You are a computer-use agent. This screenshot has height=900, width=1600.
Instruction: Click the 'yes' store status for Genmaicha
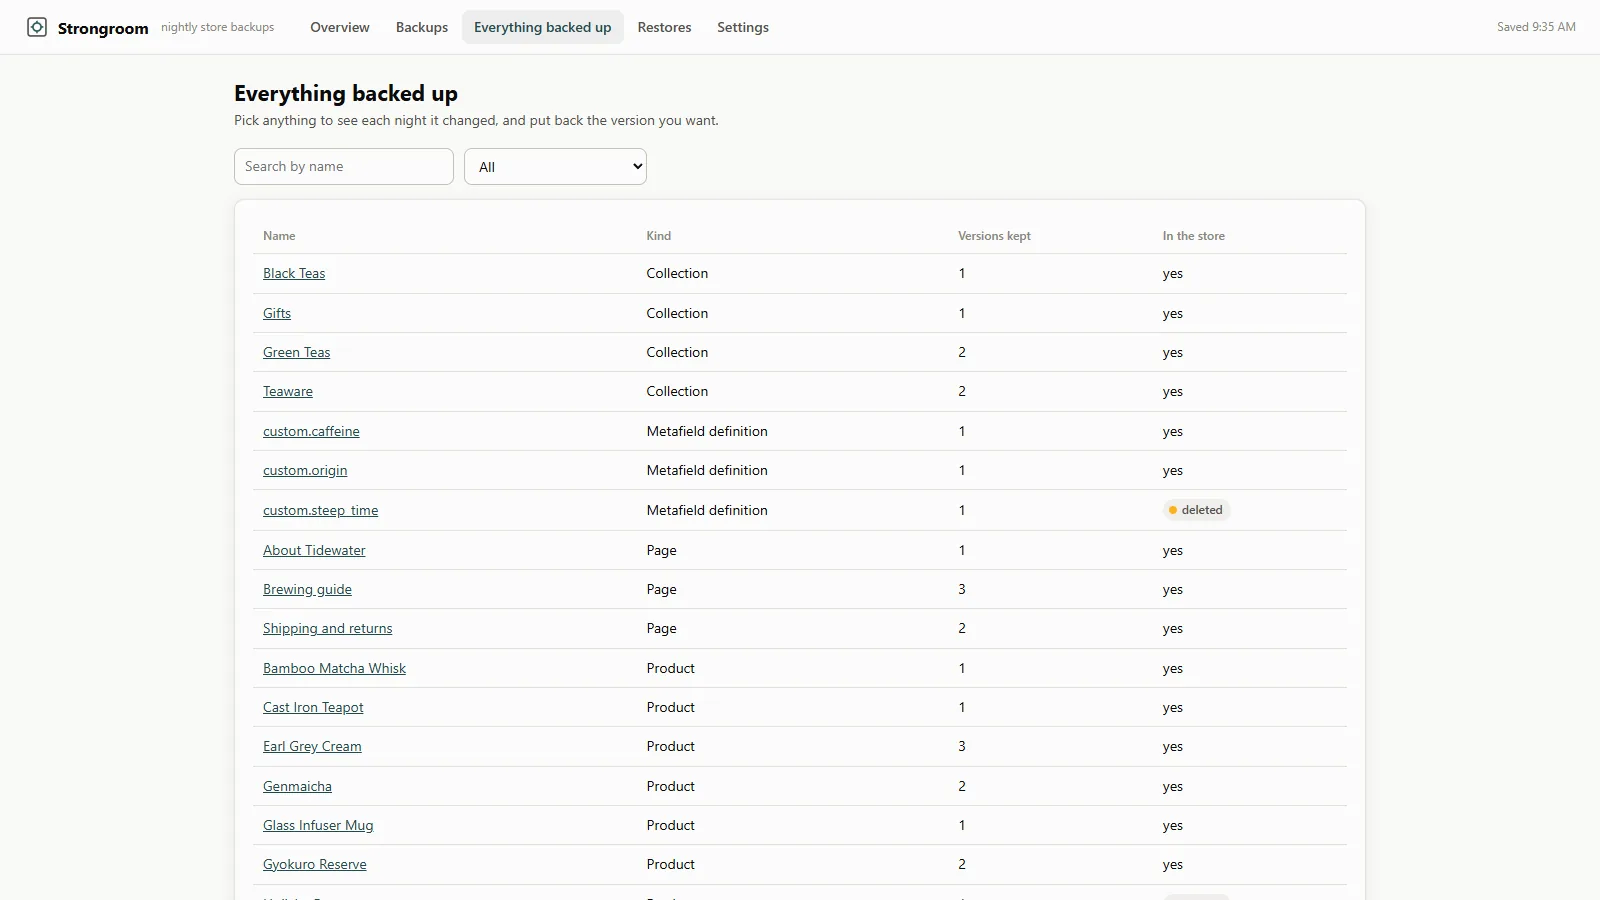pyautogui.click(x=1173, y=787)
